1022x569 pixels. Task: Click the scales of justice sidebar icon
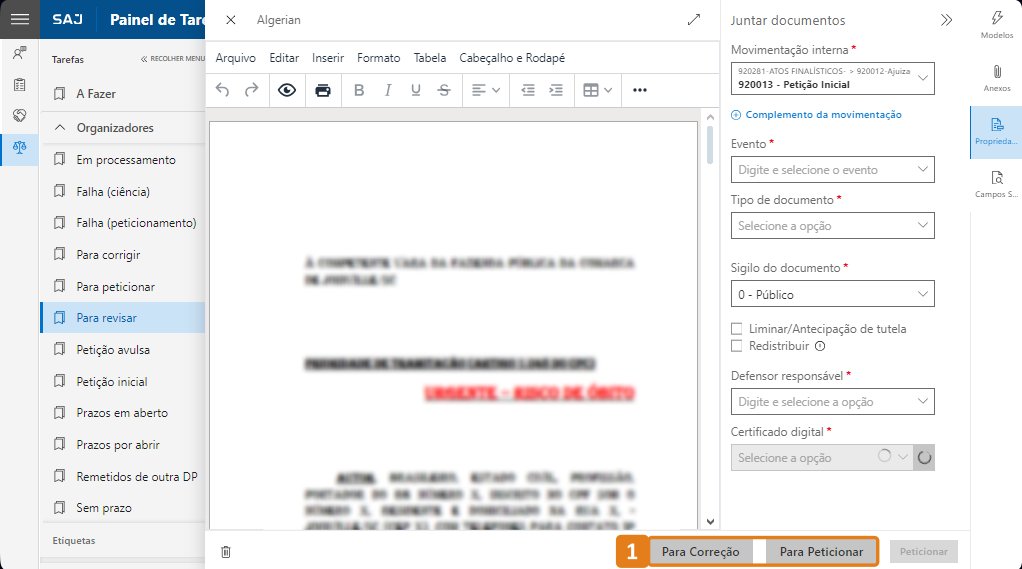tap(20, 147)
